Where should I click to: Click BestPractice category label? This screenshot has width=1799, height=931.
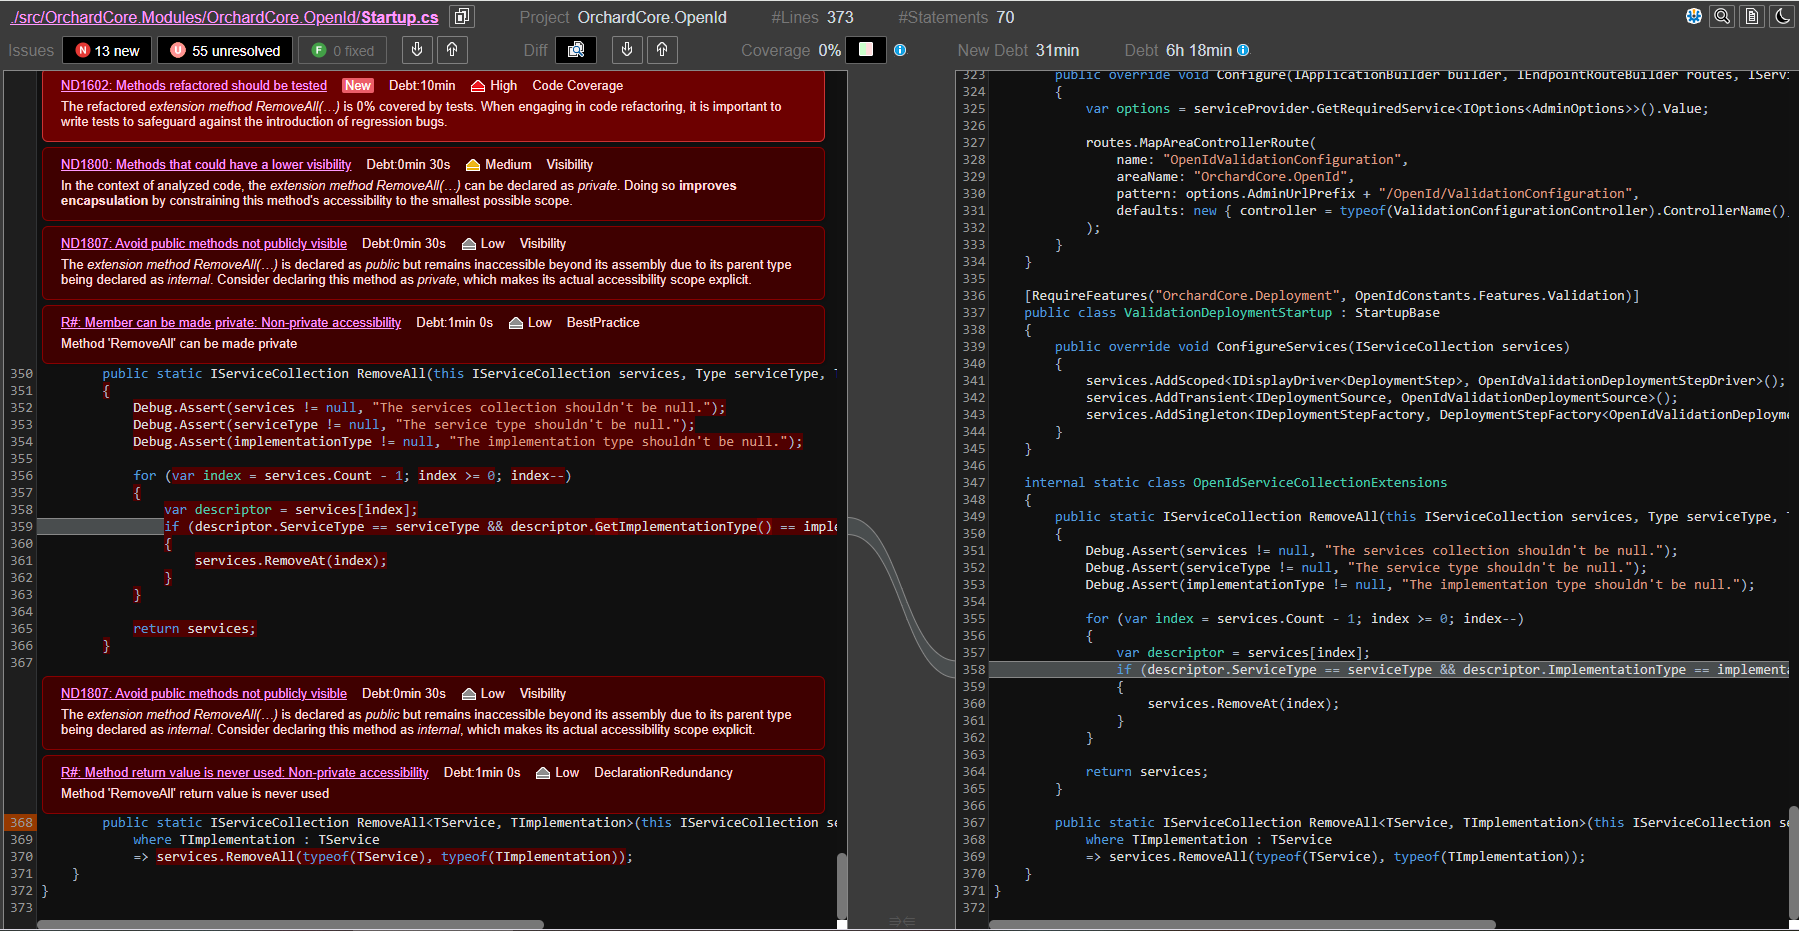[x=603, y=323]
